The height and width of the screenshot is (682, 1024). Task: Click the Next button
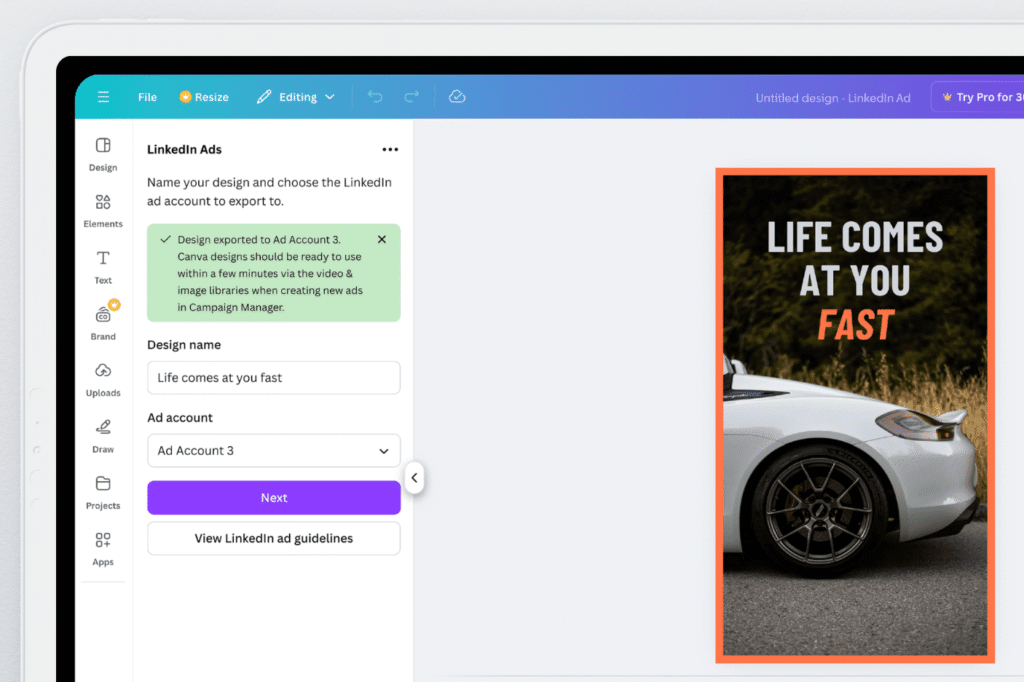273,497
